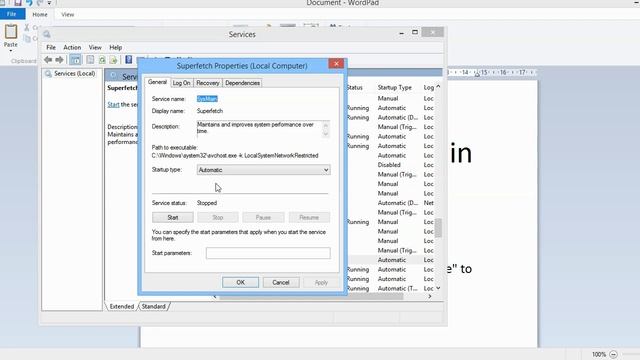Switch to the Recovery tab
Image resolution: width=640 pixels, height=360 pixels.
coord(208,83)
